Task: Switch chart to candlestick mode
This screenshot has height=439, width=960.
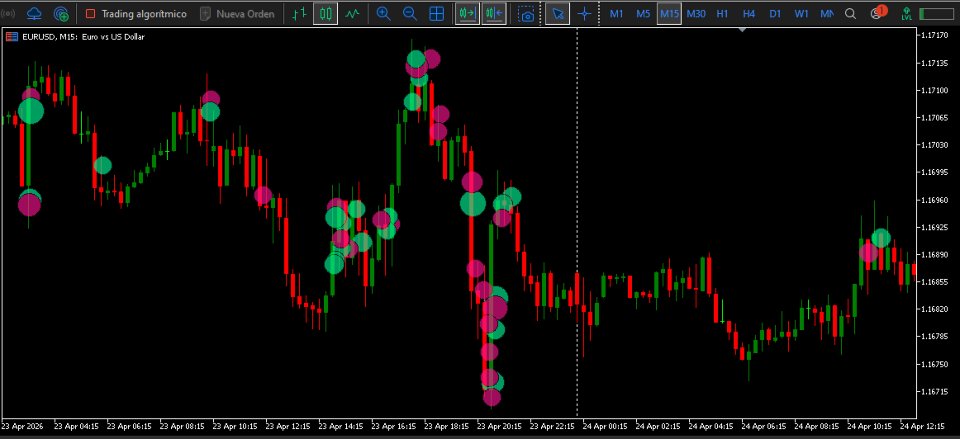Action: 326,13
